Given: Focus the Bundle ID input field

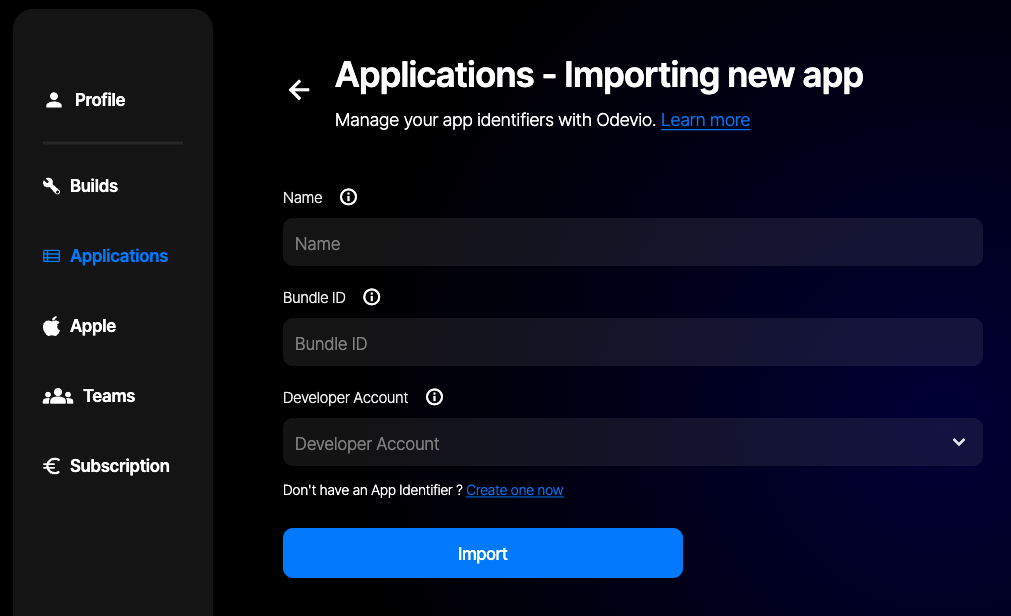Looking at the screenshot, I should pos(632,343).
